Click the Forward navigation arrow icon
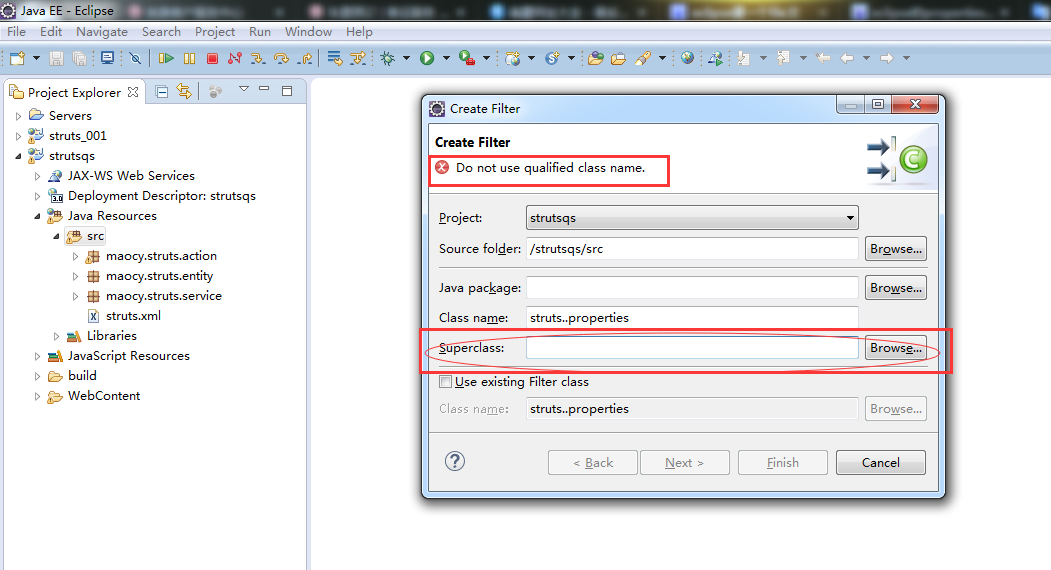Image resolution: width=1051 pixels, height=570 pixels. pyautogui.click(x=887, y=58)
